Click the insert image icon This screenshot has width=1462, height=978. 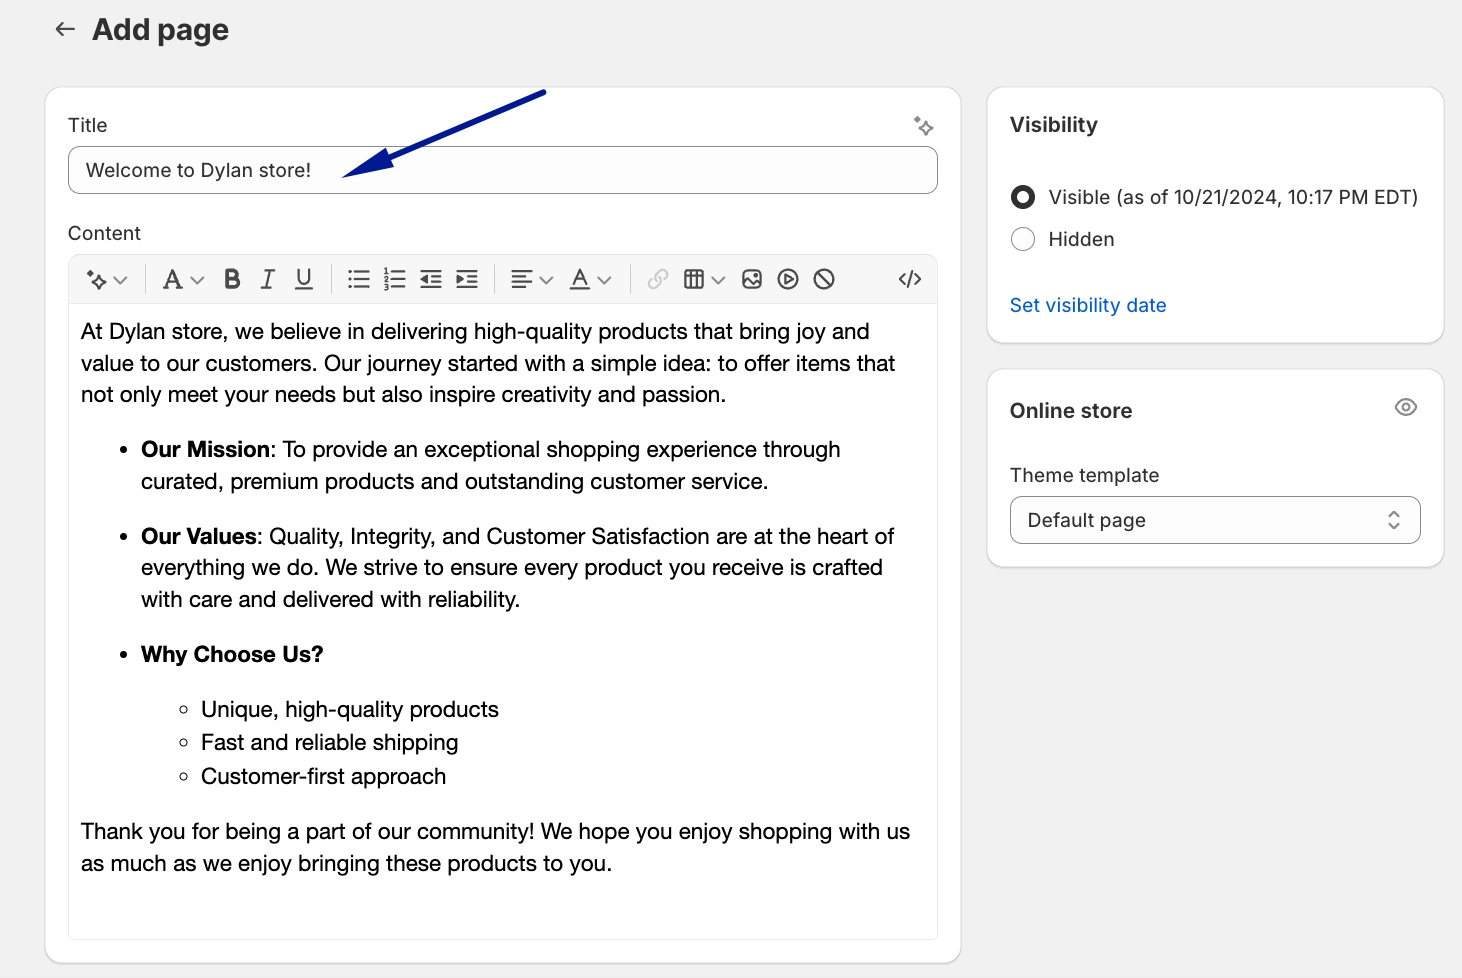(752, 280)
